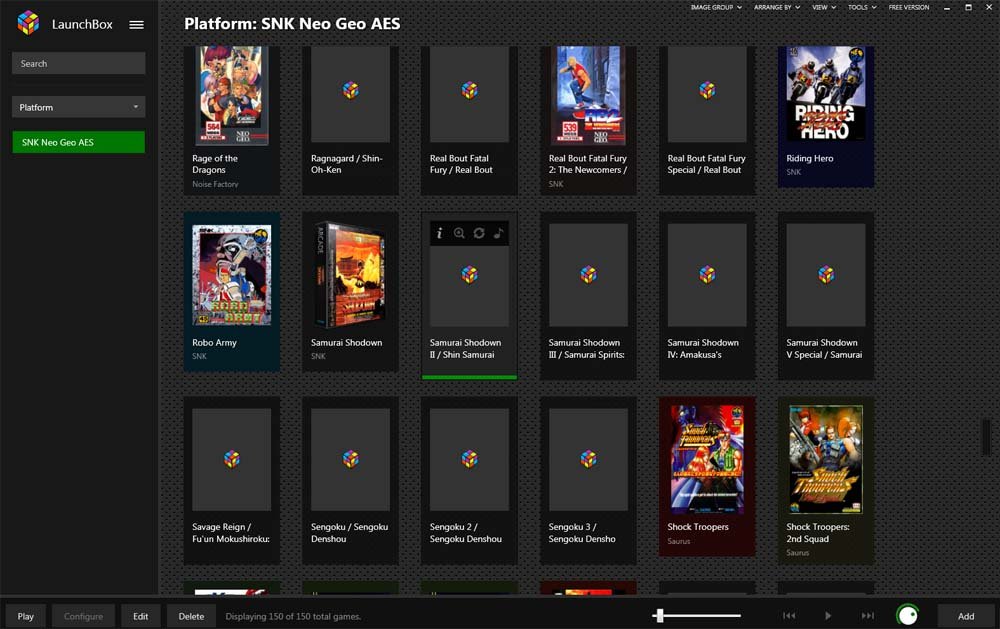Click the Delete button
1000x629 pixels.
click(191, 616)
